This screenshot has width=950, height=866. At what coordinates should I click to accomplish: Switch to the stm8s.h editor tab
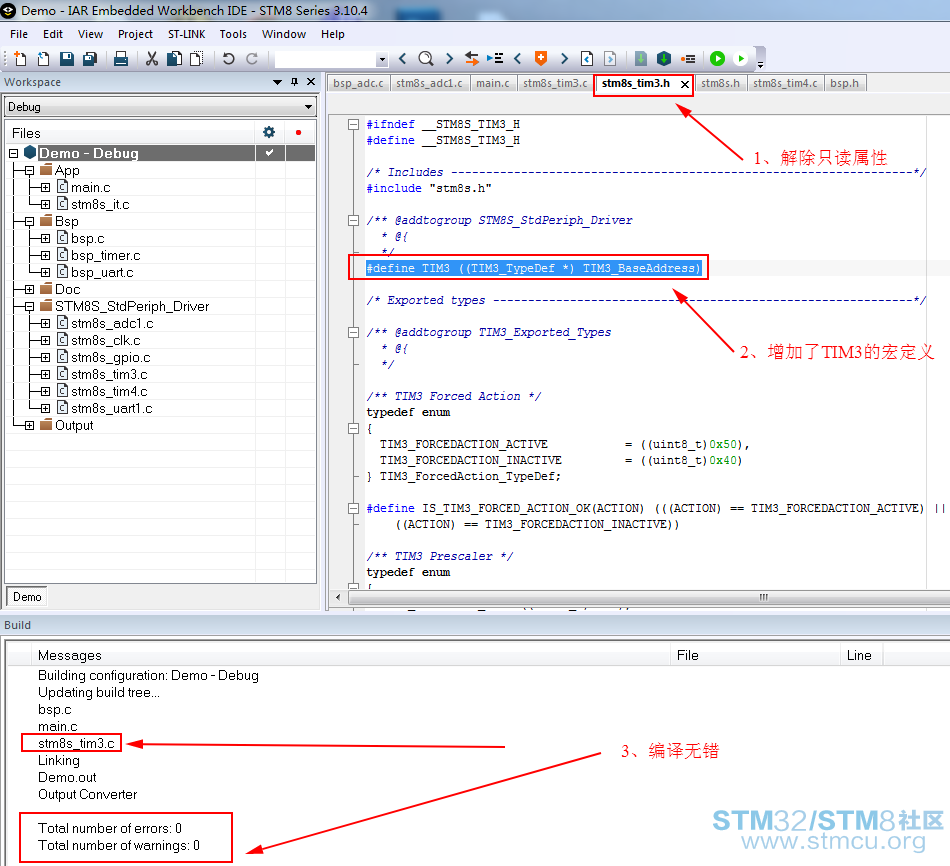pos(720,83)
